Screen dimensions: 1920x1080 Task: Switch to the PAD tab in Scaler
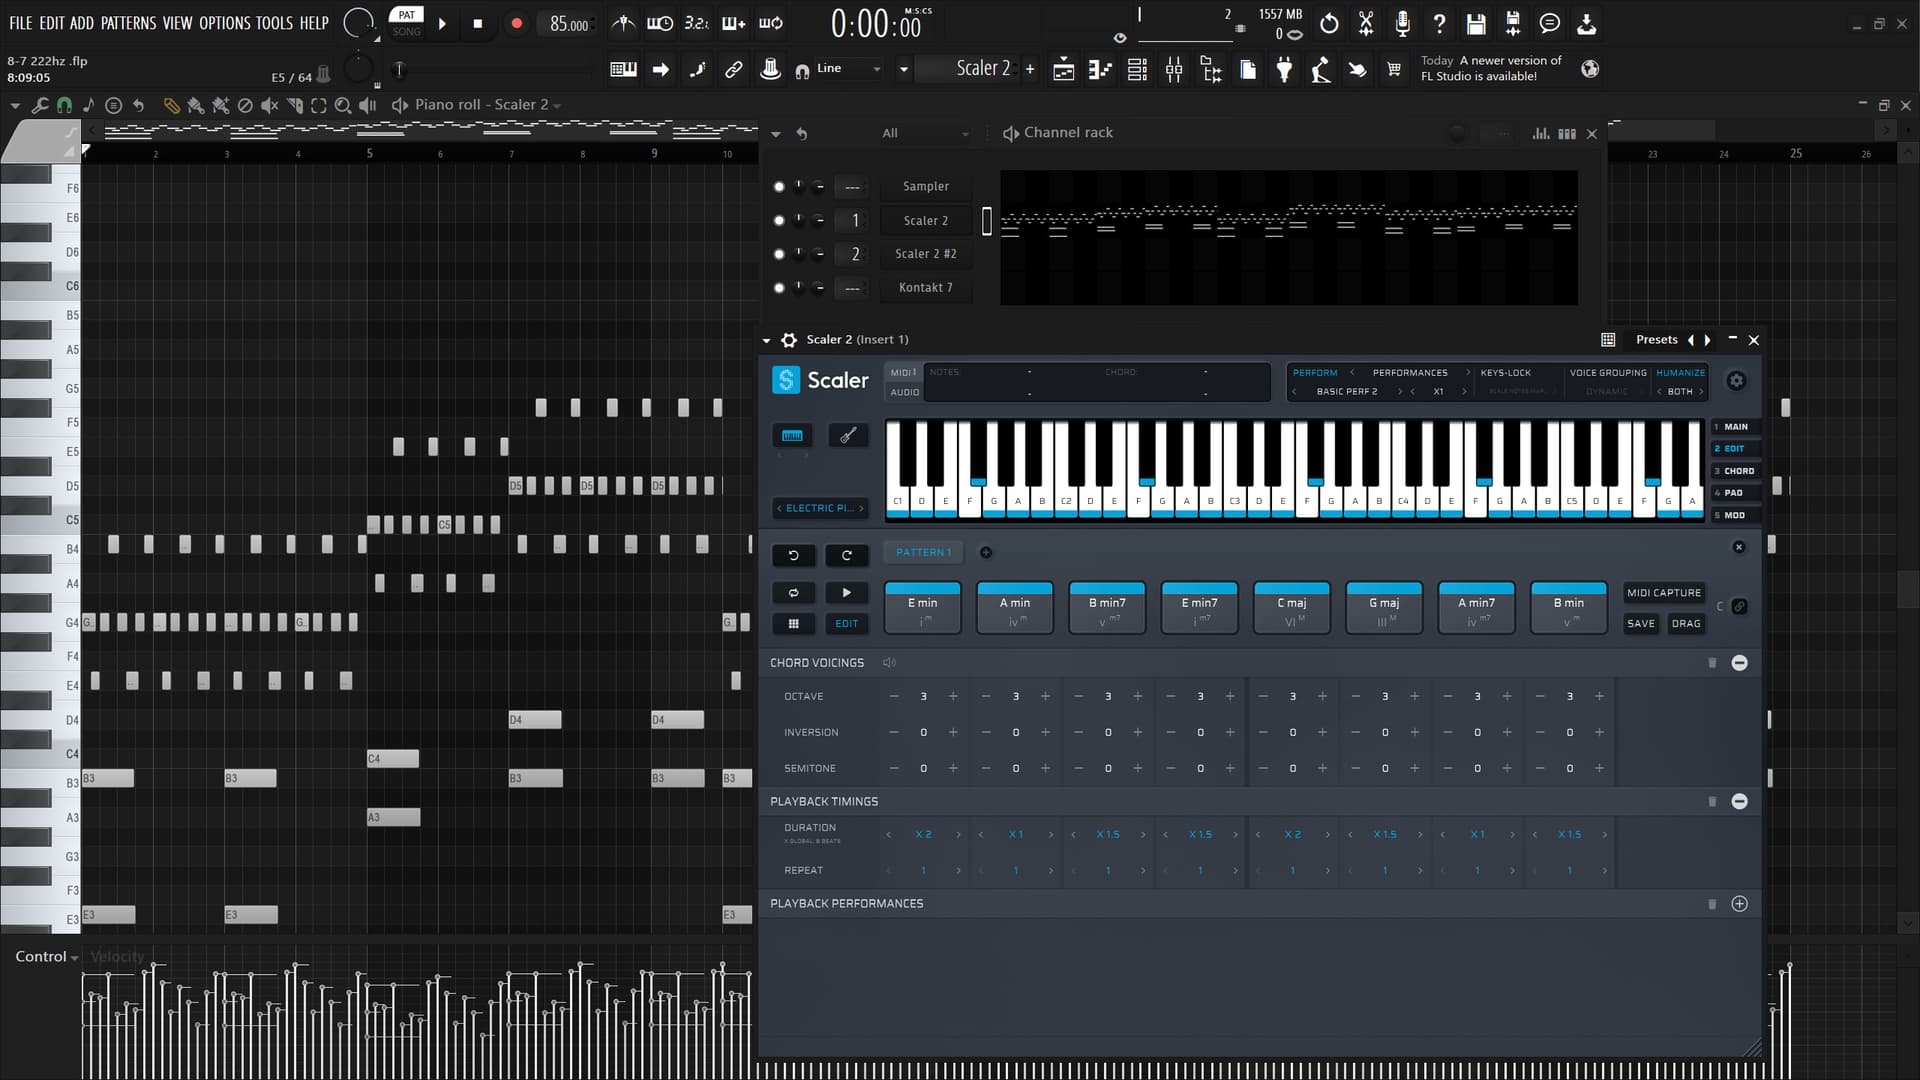1735,493
